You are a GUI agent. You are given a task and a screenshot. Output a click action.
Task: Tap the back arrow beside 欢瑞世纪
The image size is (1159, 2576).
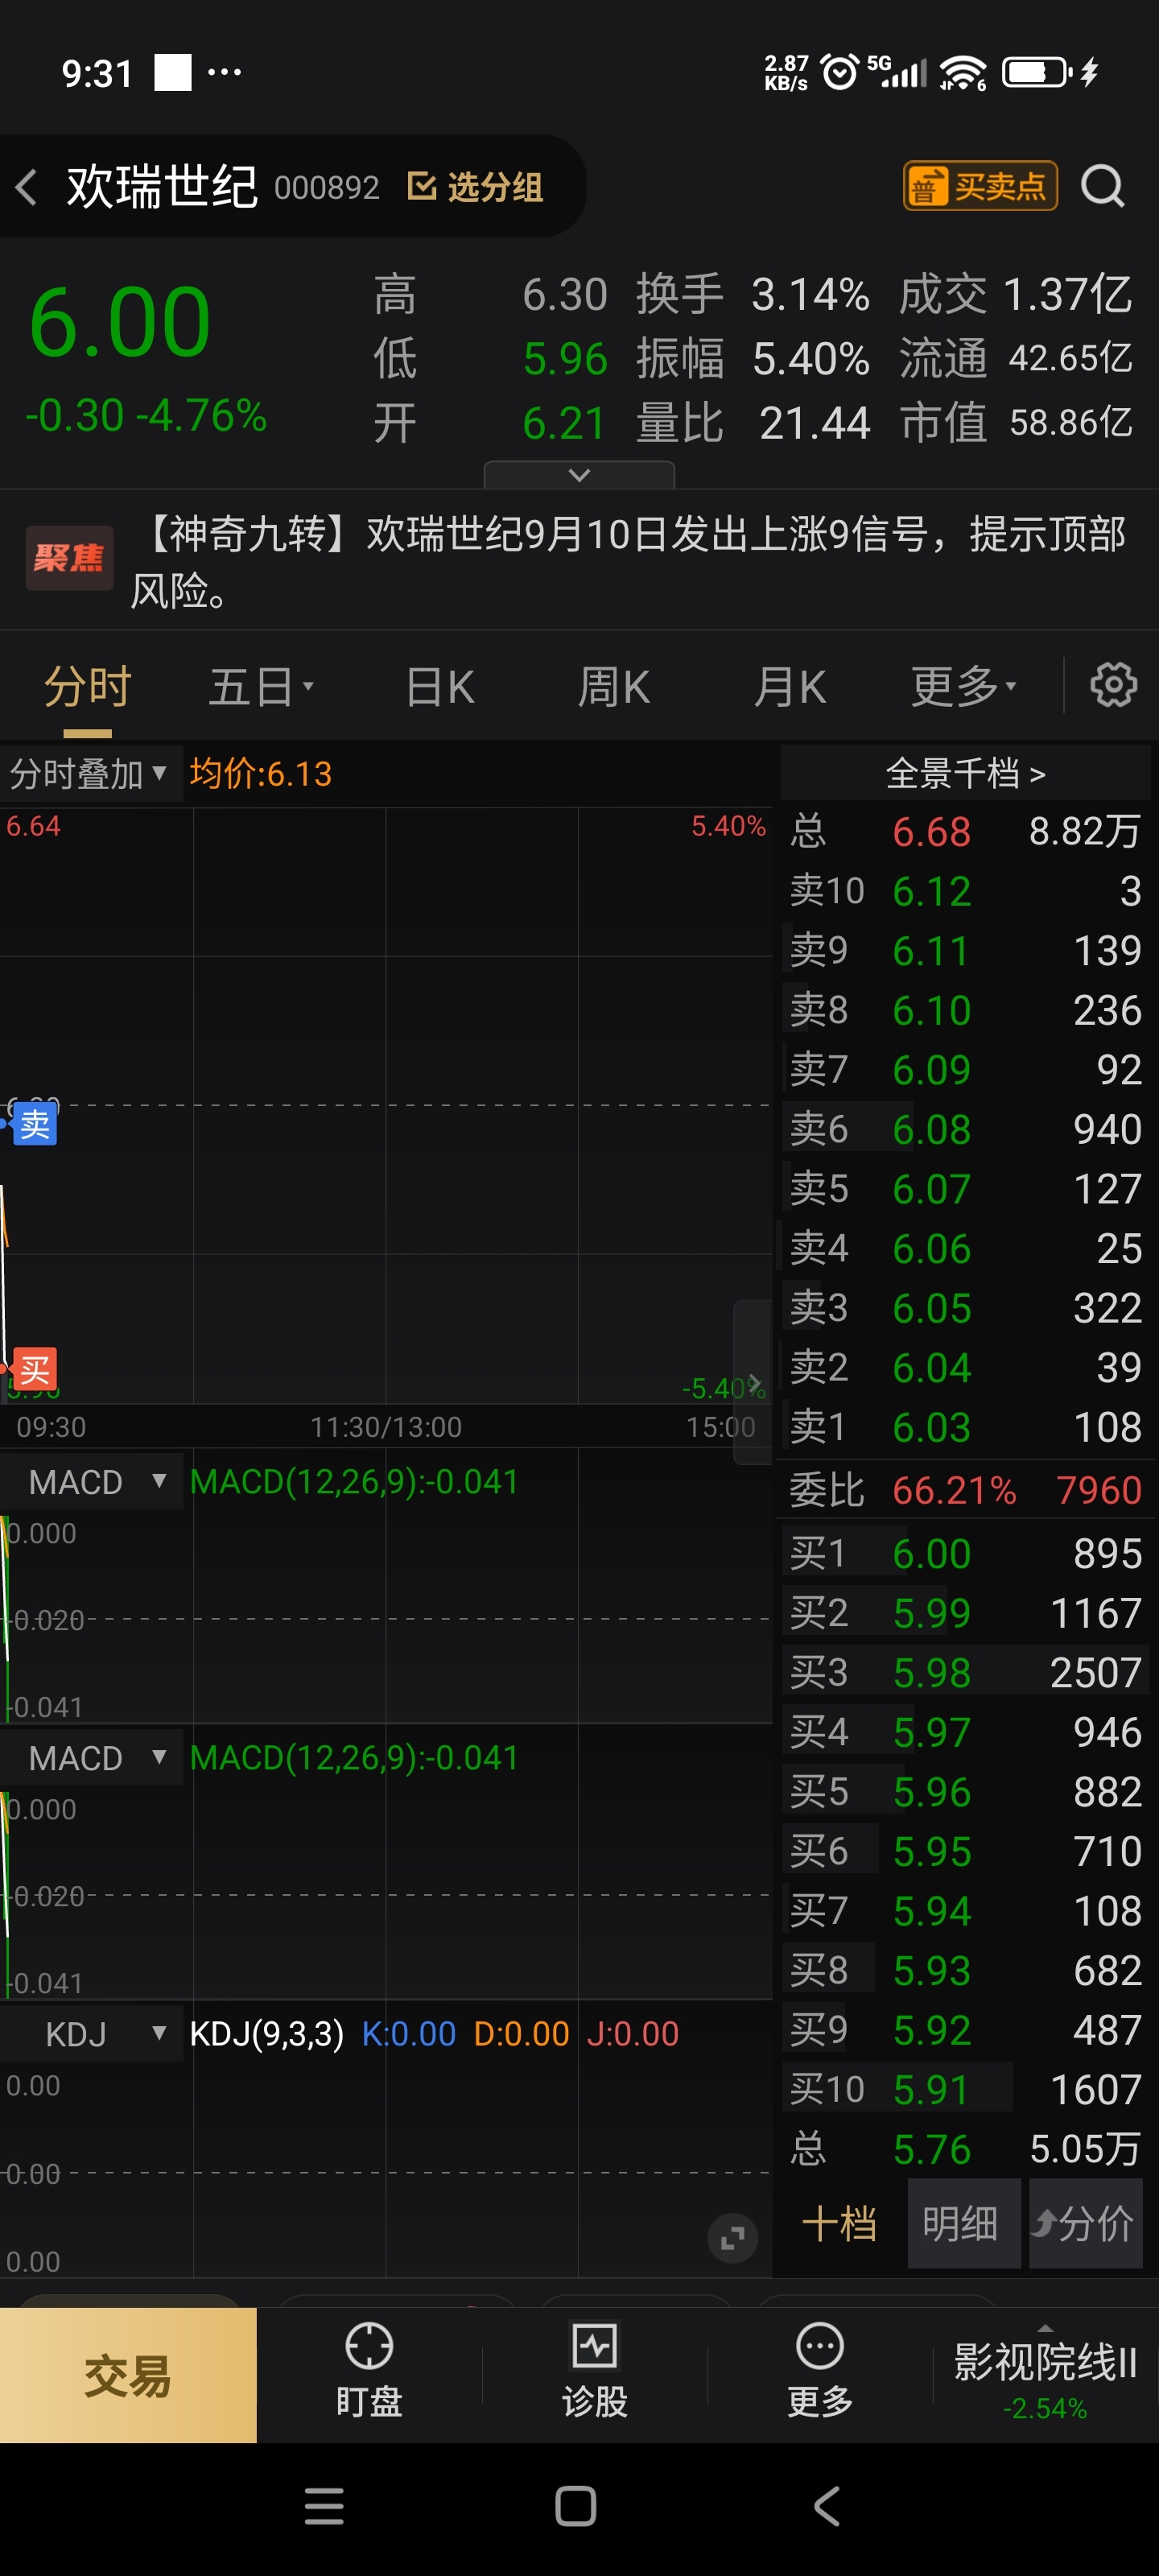(27, 187)
